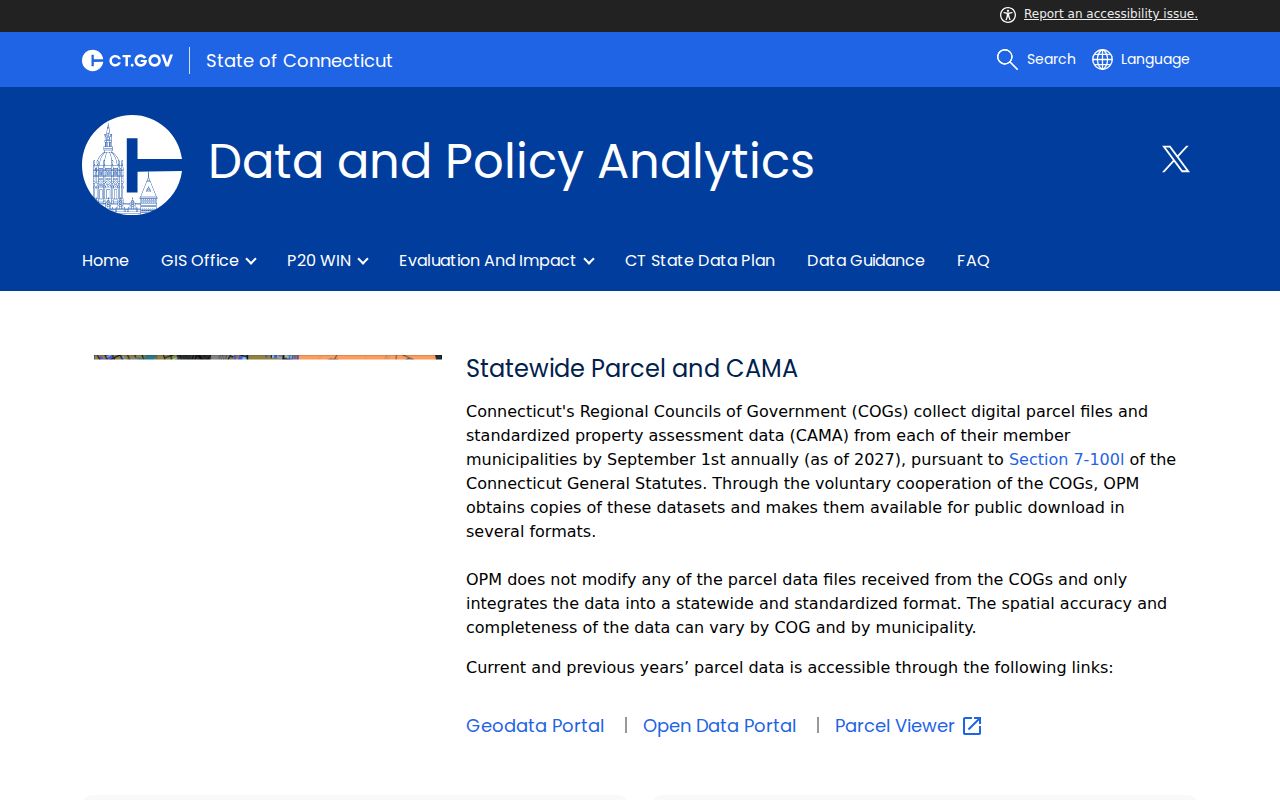The width and height of the screenshot is (1280, 800).
Task: Click the accessibility person icon
Action: pyautogui.click(x=1008, y=14)
